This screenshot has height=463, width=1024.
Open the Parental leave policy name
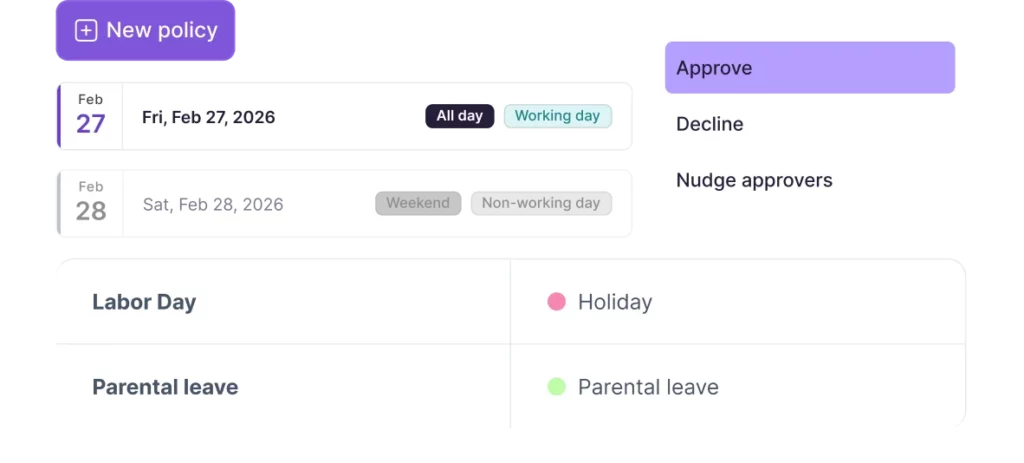click(165, 387)
